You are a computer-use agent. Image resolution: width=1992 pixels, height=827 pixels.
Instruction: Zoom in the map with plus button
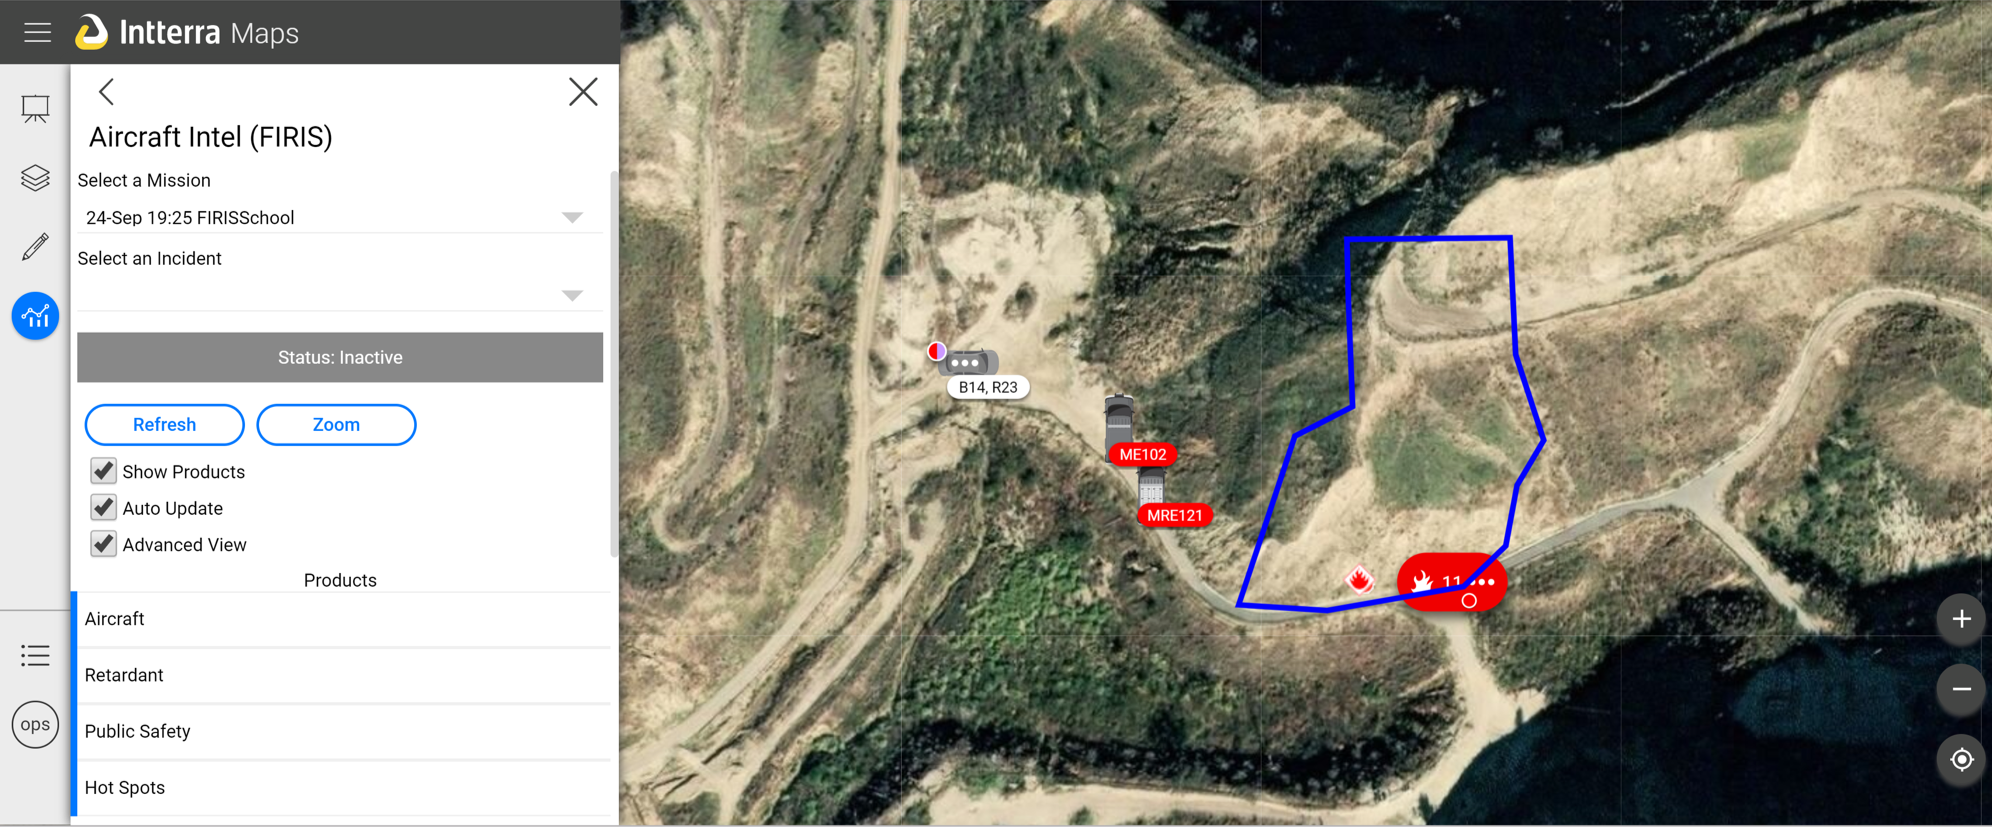click(1961, 619)
